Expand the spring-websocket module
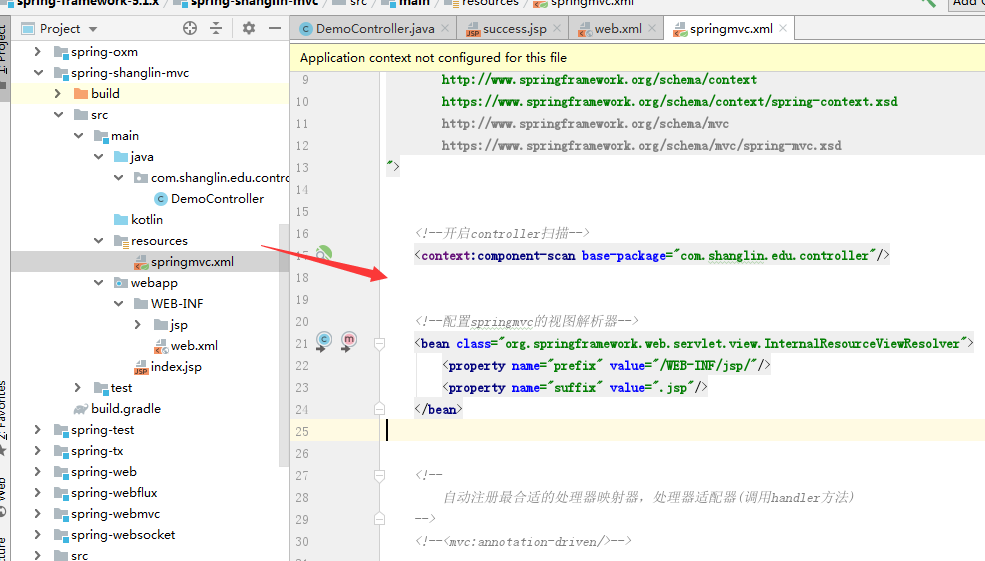 [x=38, y=535]
